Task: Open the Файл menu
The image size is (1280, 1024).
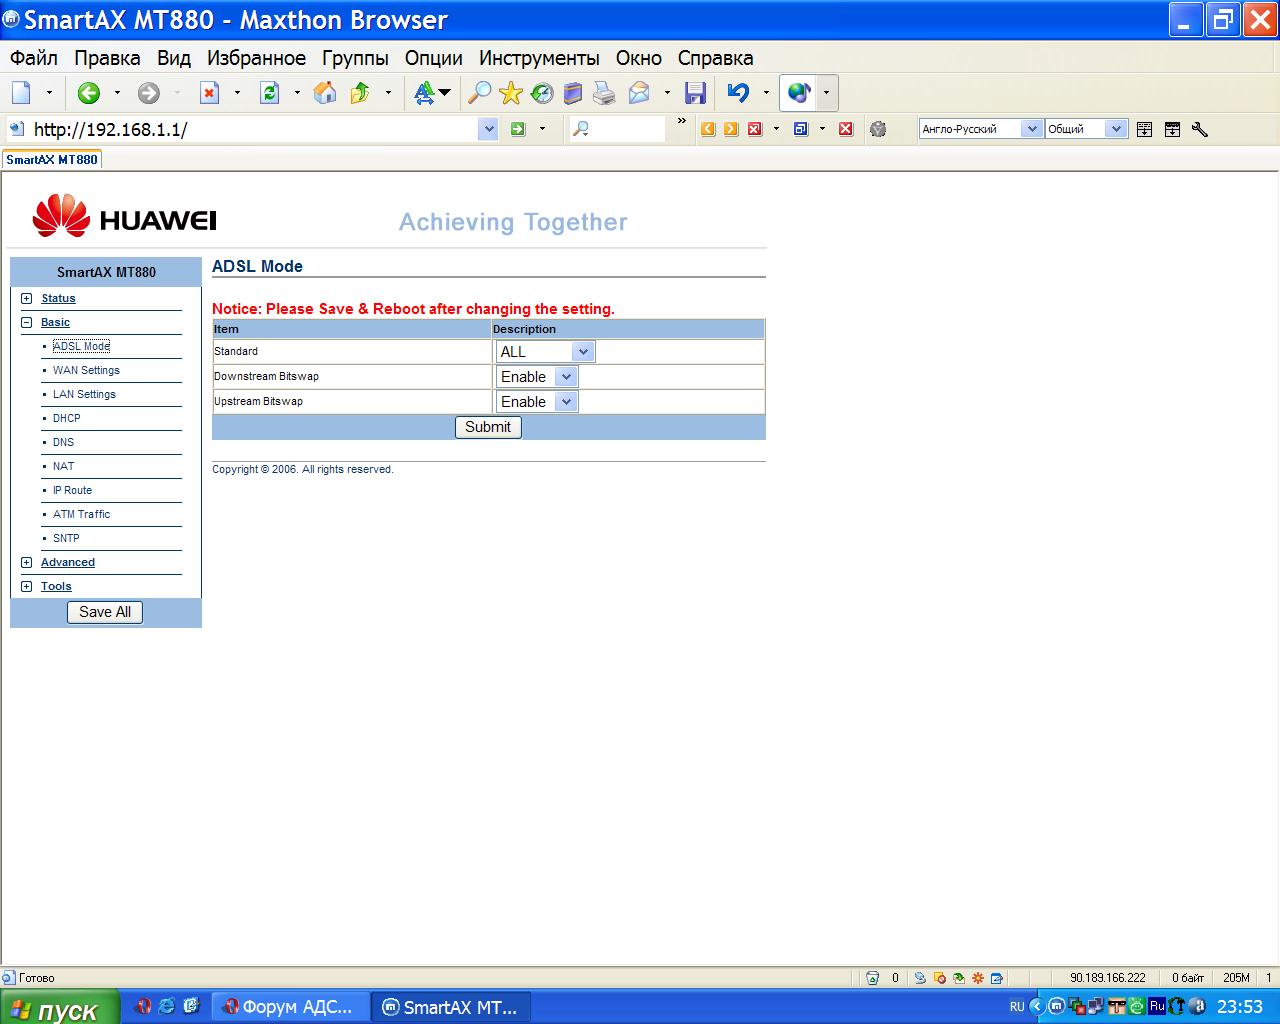Action: (34, 58)
